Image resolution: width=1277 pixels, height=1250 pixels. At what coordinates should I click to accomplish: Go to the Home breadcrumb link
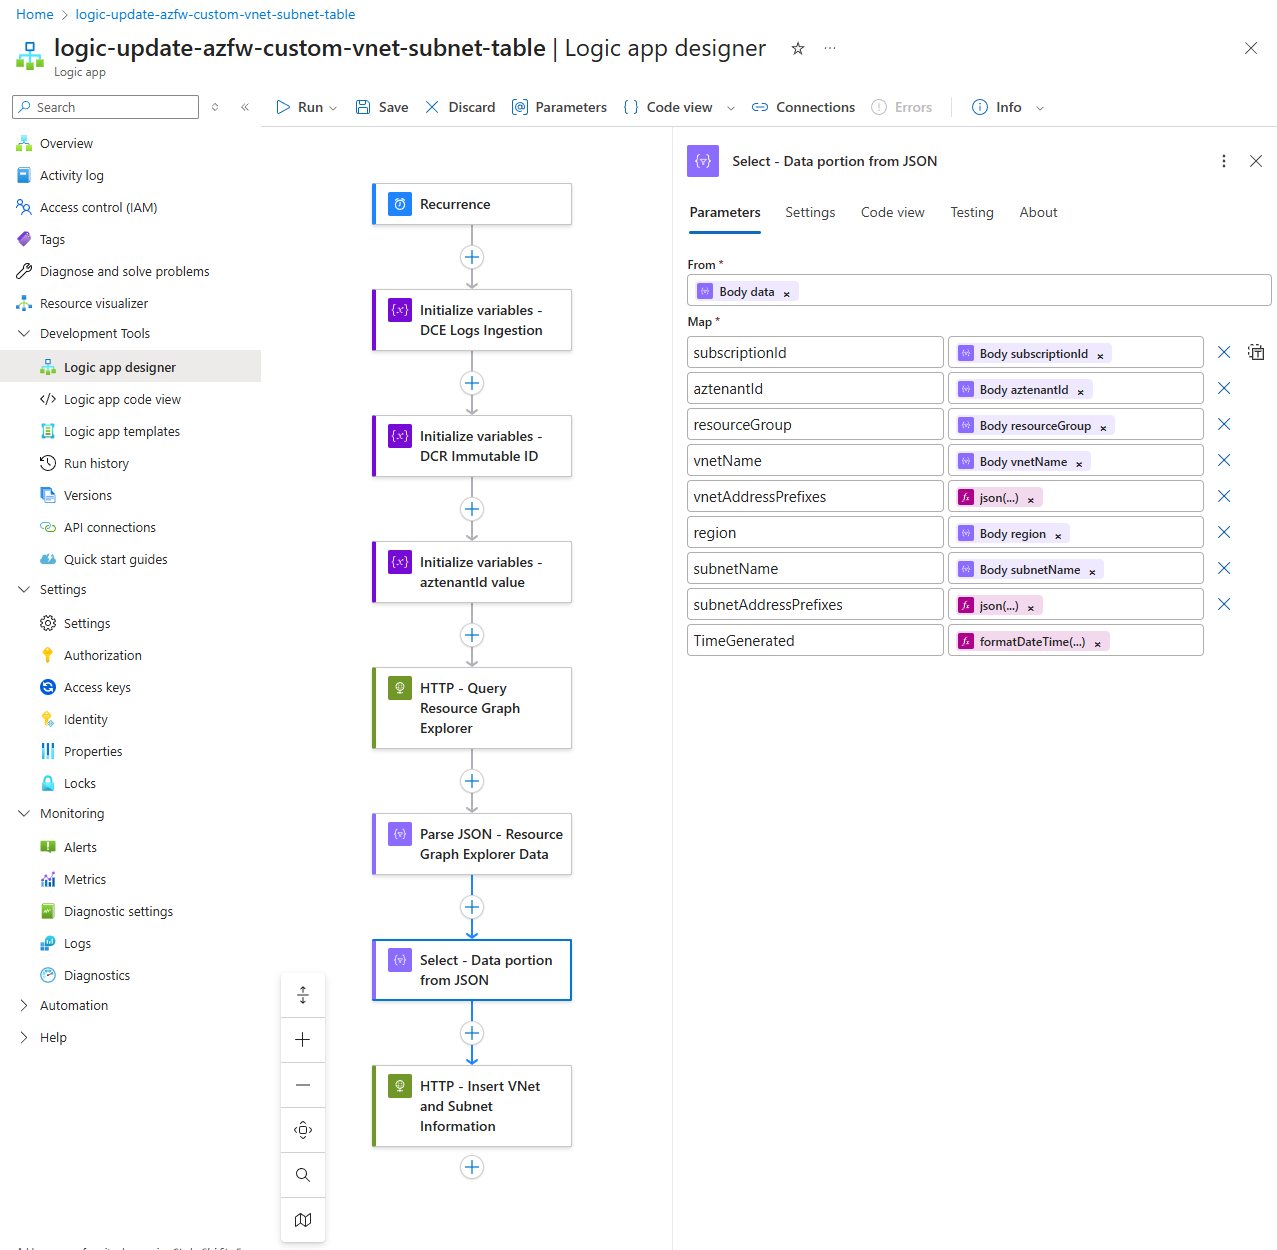point(35,14)
